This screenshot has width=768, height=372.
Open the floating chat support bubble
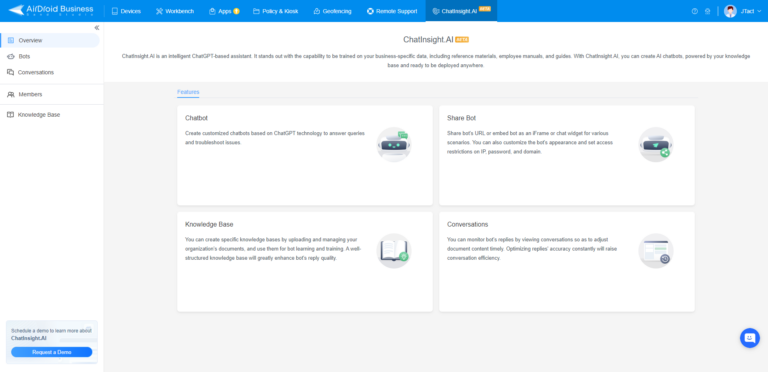pyautogui.click(x=749, y=338)
